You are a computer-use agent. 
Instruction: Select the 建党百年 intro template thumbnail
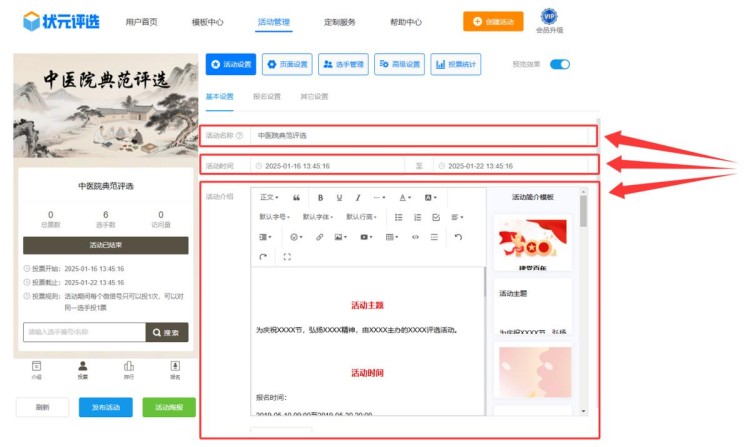tap(533, 245)
